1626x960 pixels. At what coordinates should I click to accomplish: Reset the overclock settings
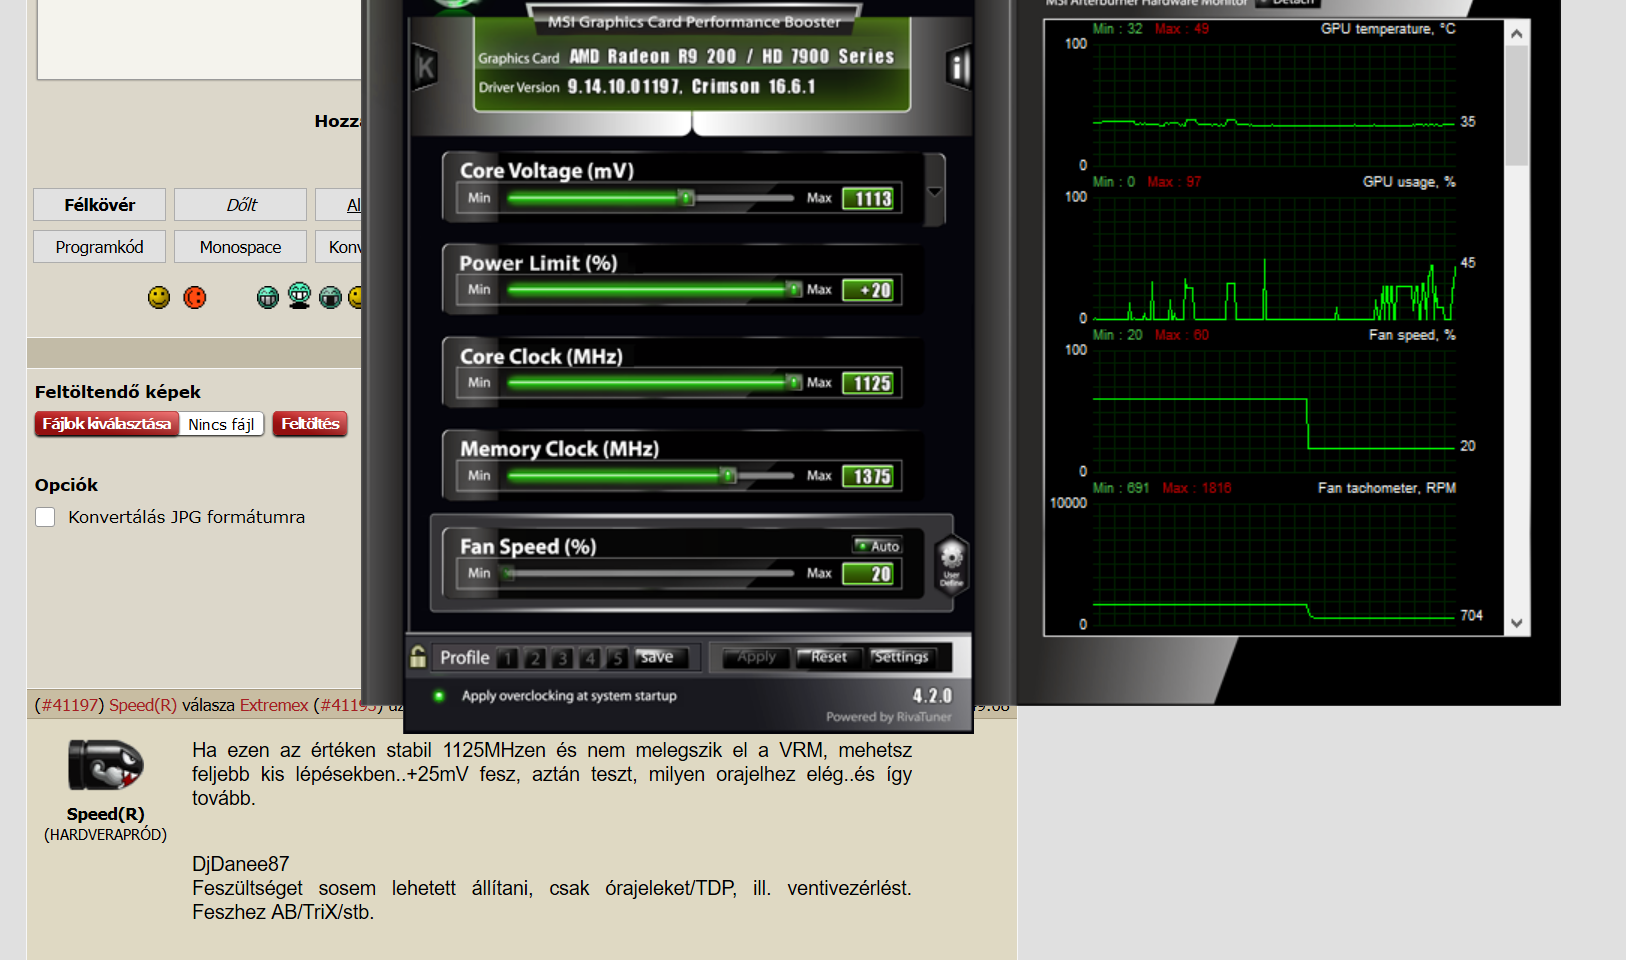829,657
